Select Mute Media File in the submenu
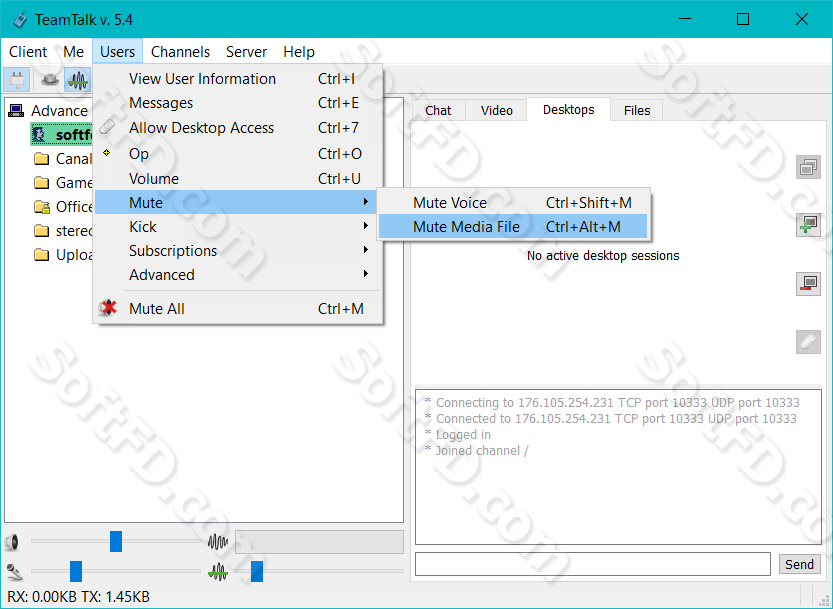 tap(513, 226)
